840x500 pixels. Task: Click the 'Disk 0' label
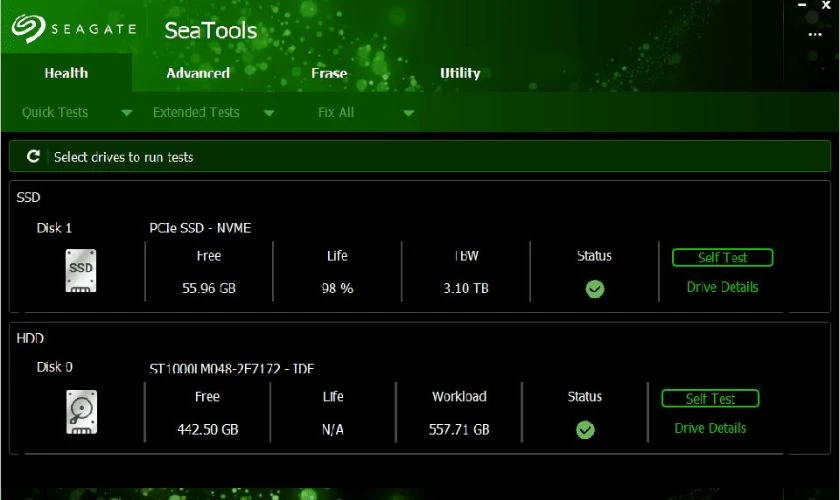click(x=54, y=367)
